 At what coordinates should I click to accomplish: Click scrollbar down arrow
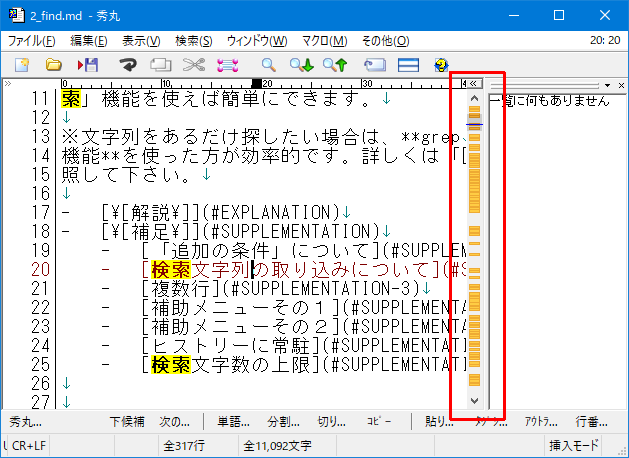coord(475,400)
